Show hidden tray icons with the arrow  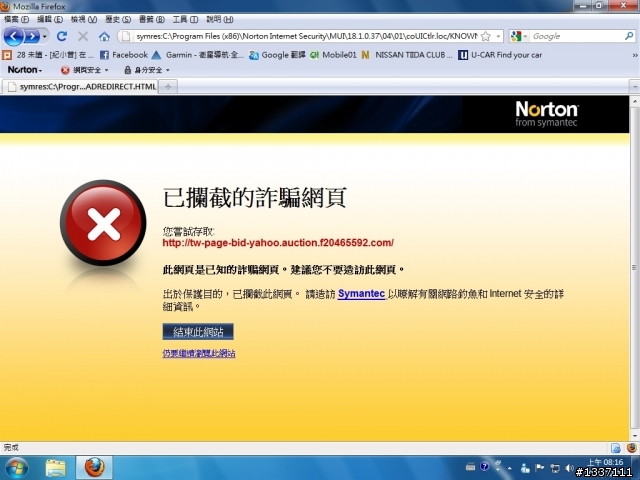[510, 468]
